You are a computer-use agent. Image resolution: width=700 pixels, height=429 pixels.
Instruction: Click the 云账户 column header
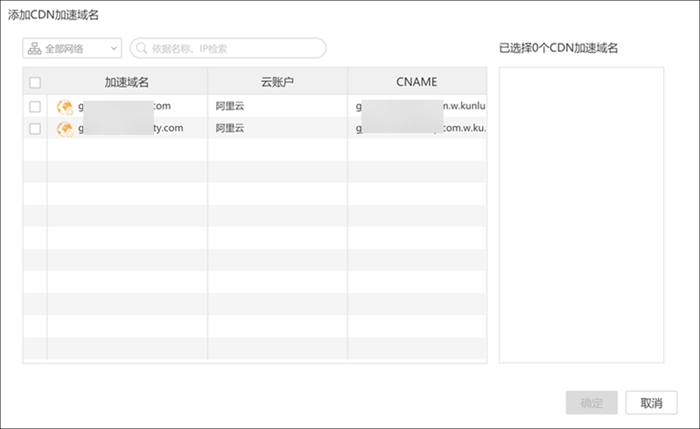point(277,82)
